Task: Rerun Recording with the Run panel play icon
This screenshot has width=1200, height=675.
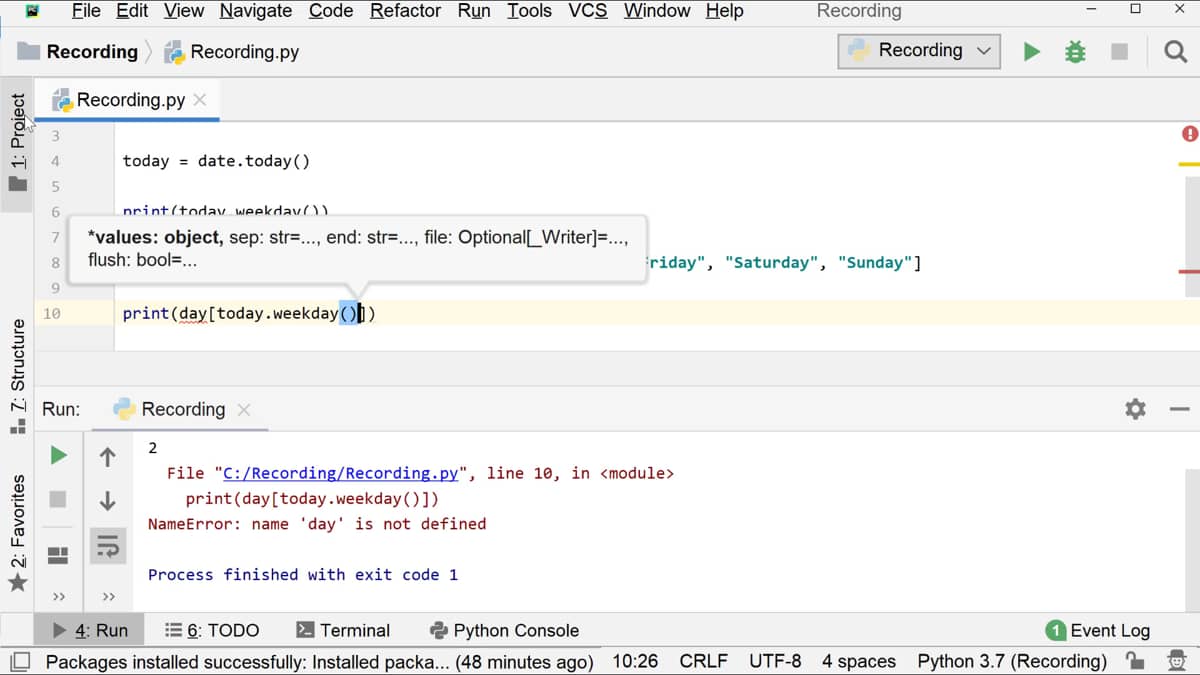Action: 58,456
